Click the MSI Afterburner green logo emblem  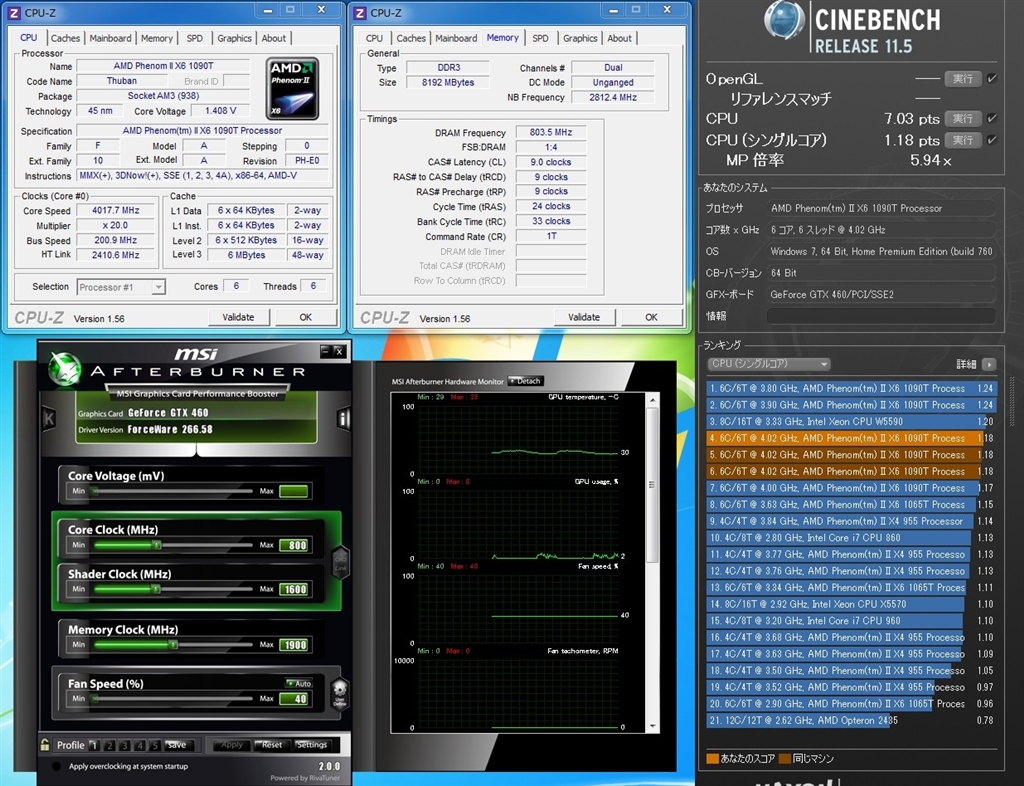(66, 368)
